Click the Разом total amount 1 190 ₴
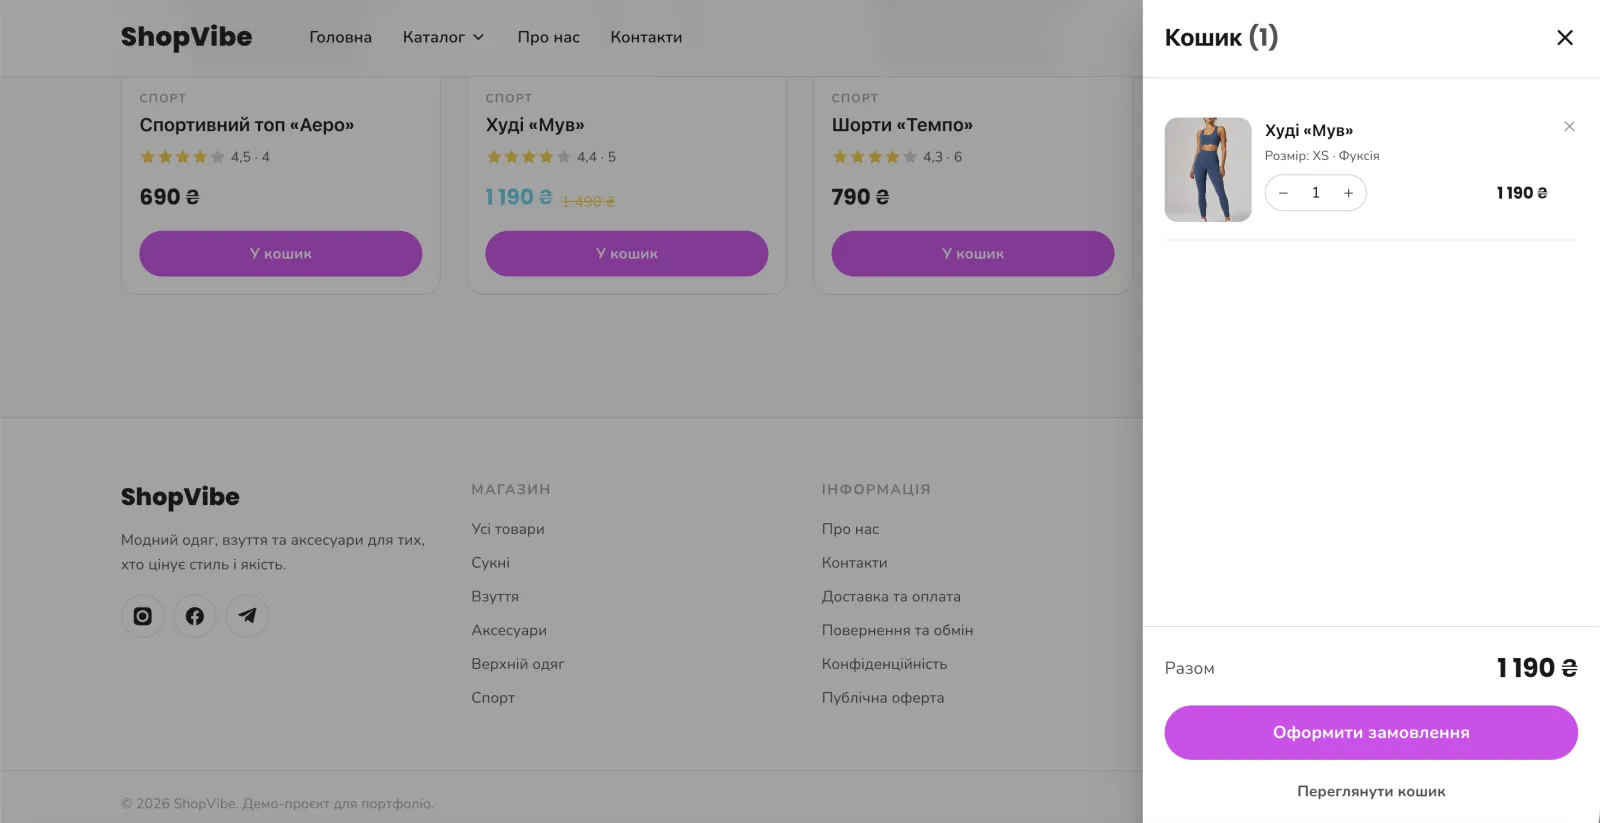 pyautogui.click(x=1537, y=668)
